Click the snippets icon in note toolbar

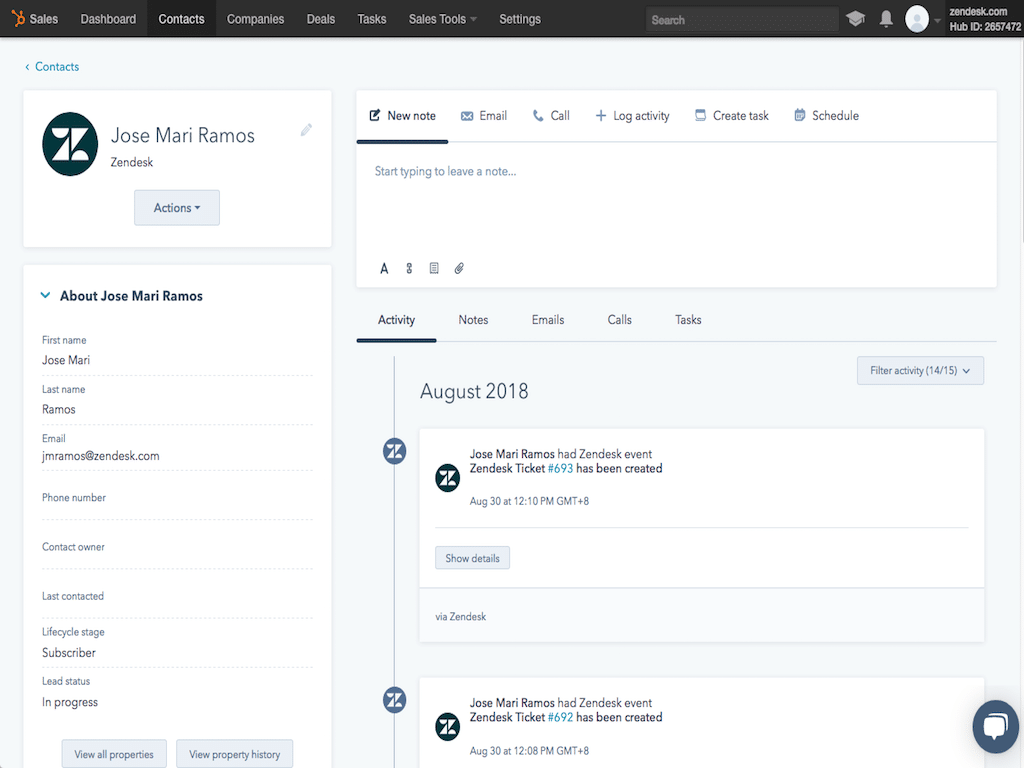coord(409,268)
